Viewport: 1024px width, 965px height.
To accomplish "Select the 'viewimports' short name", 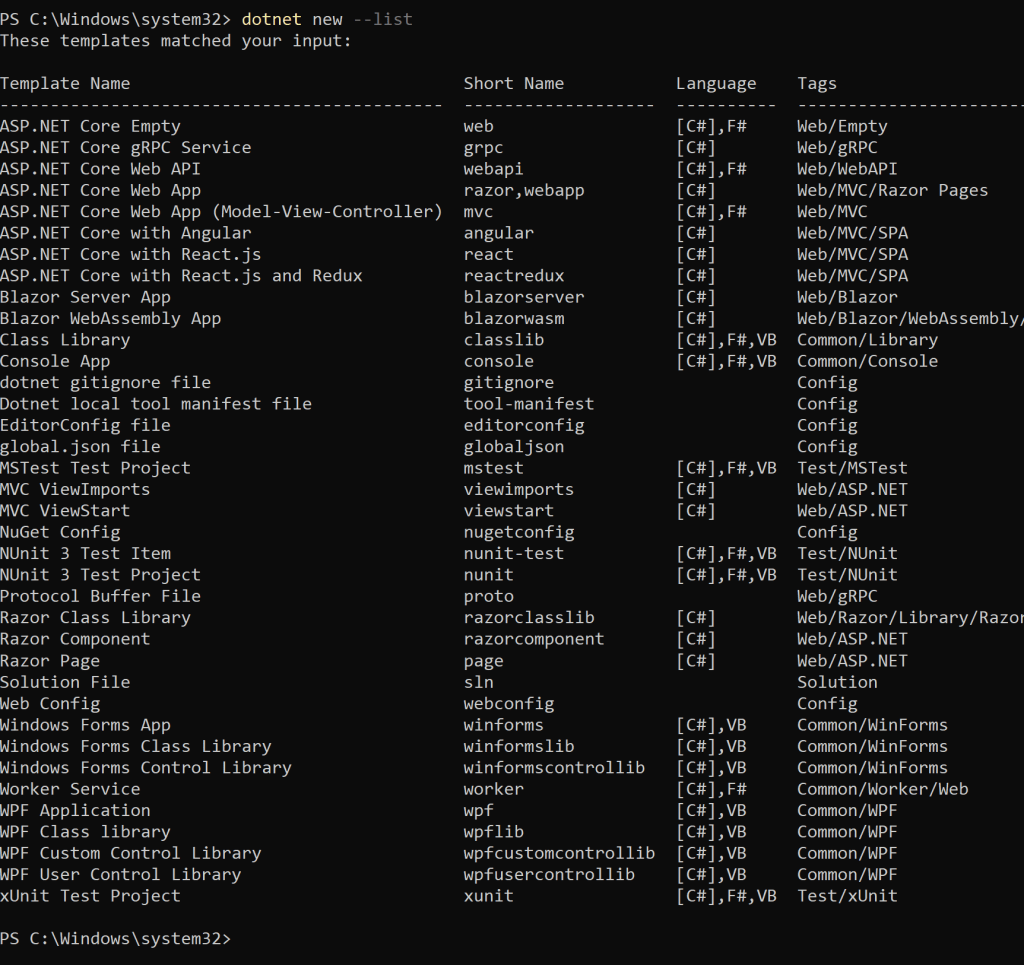I will pyautogui.click(x=519, y=490).
